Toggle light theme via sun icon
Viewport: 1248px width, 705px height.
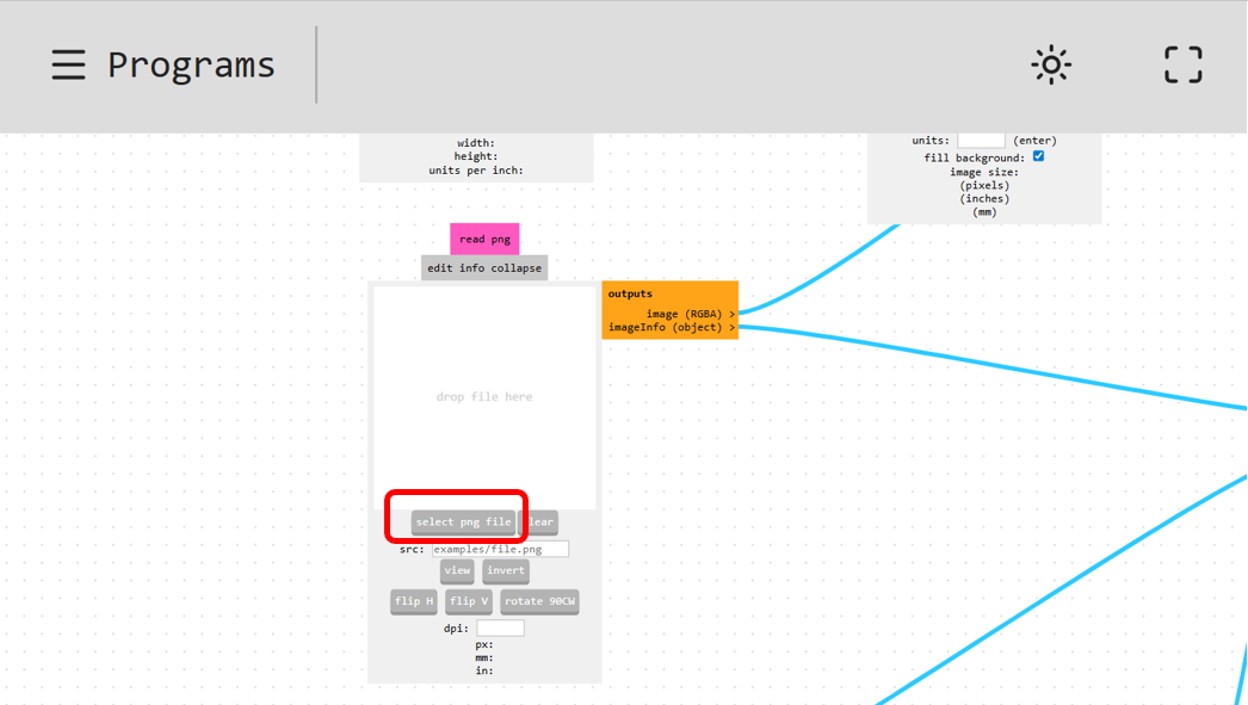(x=1051, y=65)
